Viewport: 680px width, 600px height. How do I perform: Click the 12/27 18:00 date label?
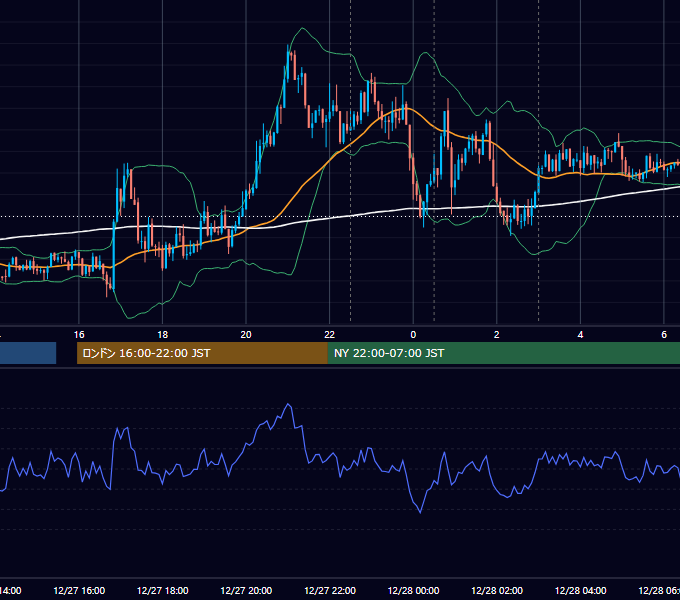(163, 590)
